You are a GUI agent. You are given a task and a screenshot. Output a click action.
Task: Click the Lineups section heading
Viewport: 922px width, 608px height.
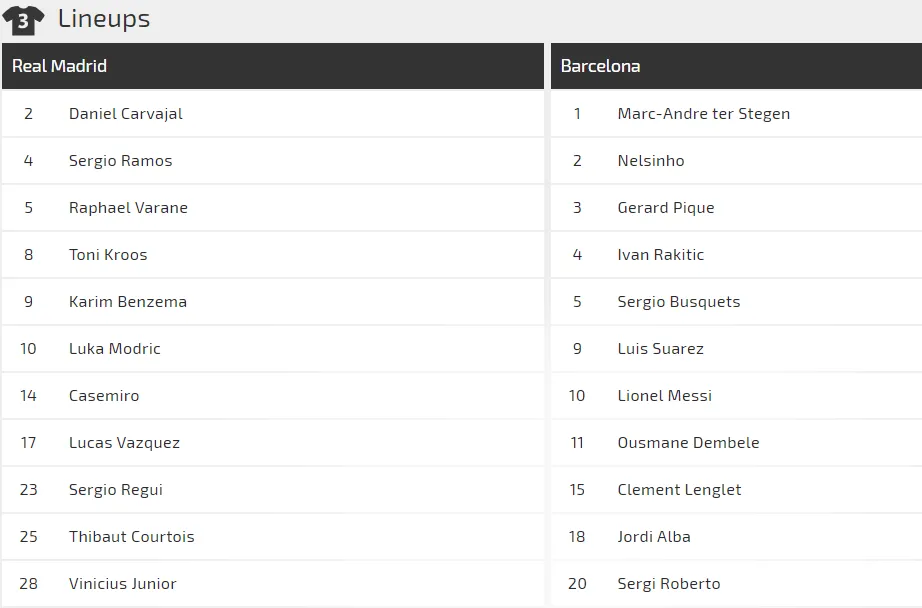point(104,18)
